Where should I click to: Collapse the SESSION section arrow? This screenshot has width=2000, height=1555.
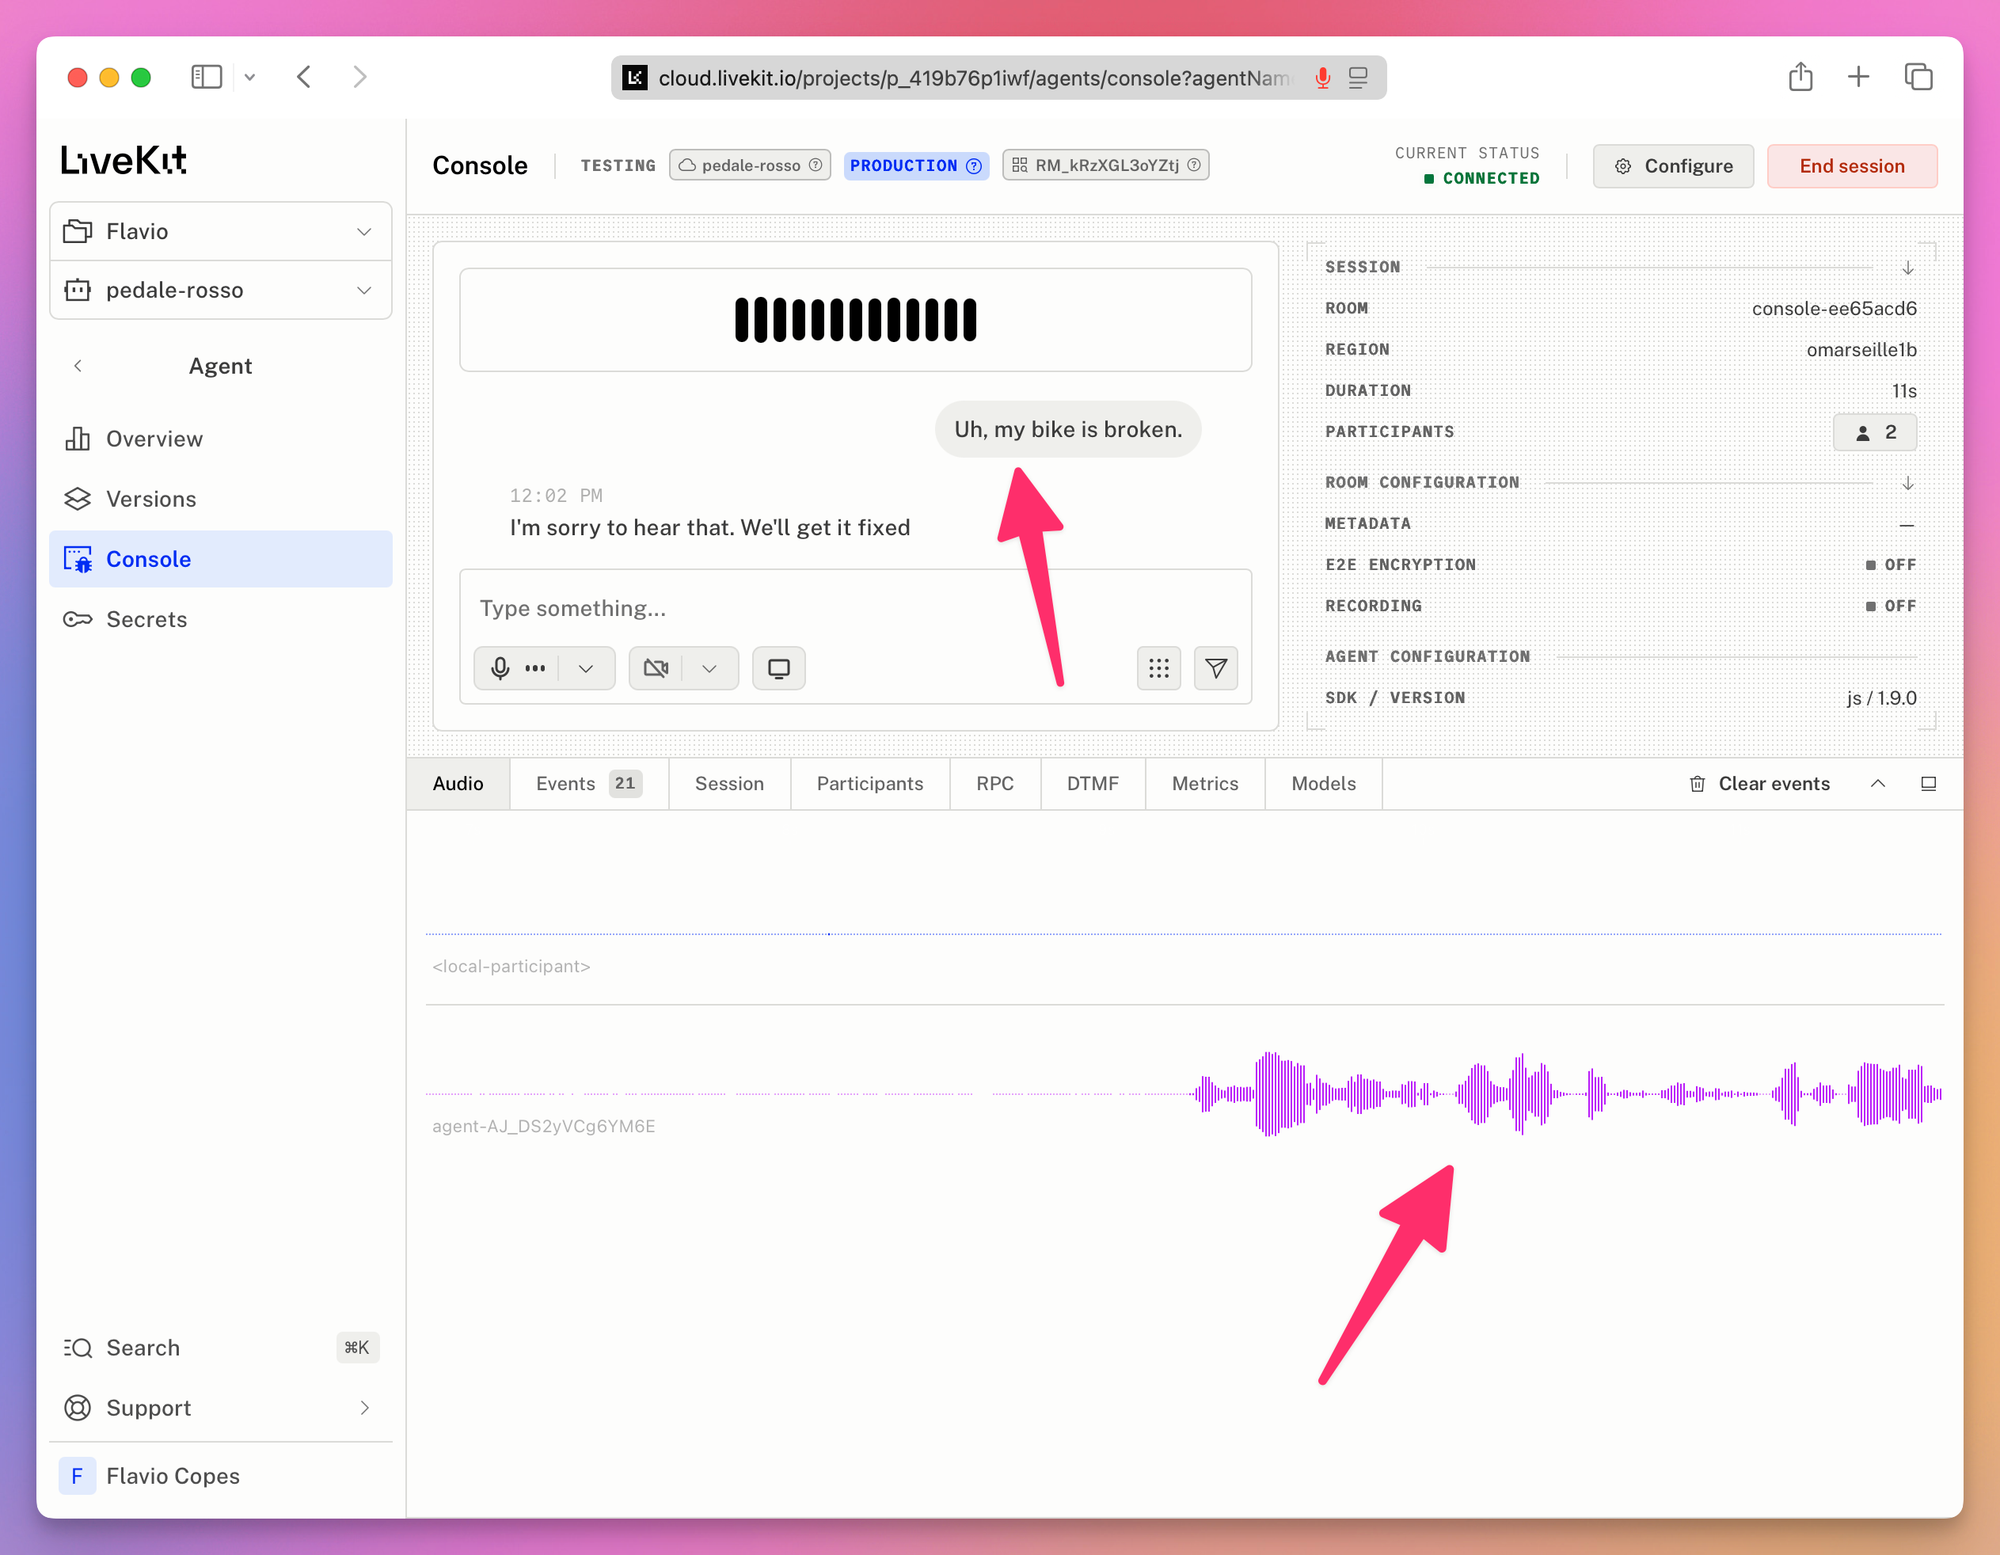point(1908,268)
